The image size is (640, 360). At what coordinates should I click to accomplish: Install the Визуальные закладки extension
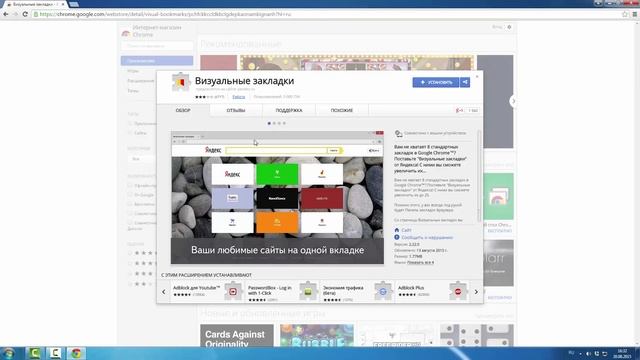(436, 82)
